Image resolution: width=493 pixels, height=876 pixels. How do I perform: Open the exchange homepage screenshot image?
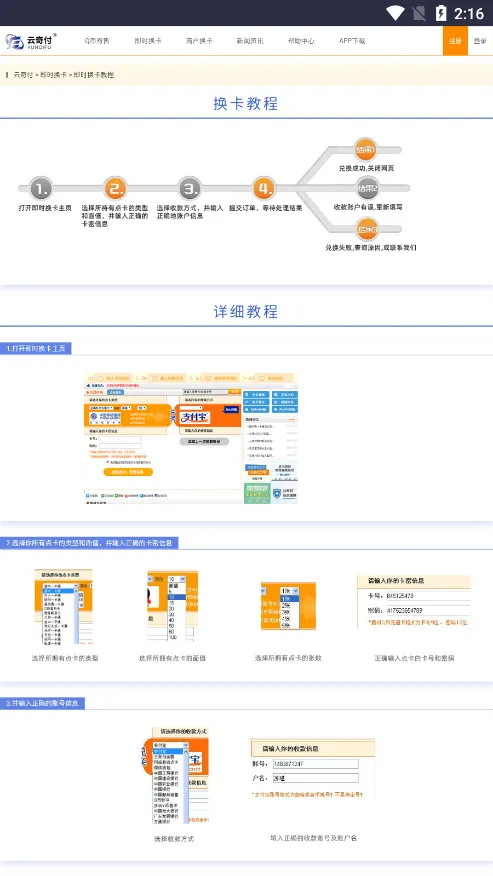(191, 438)
